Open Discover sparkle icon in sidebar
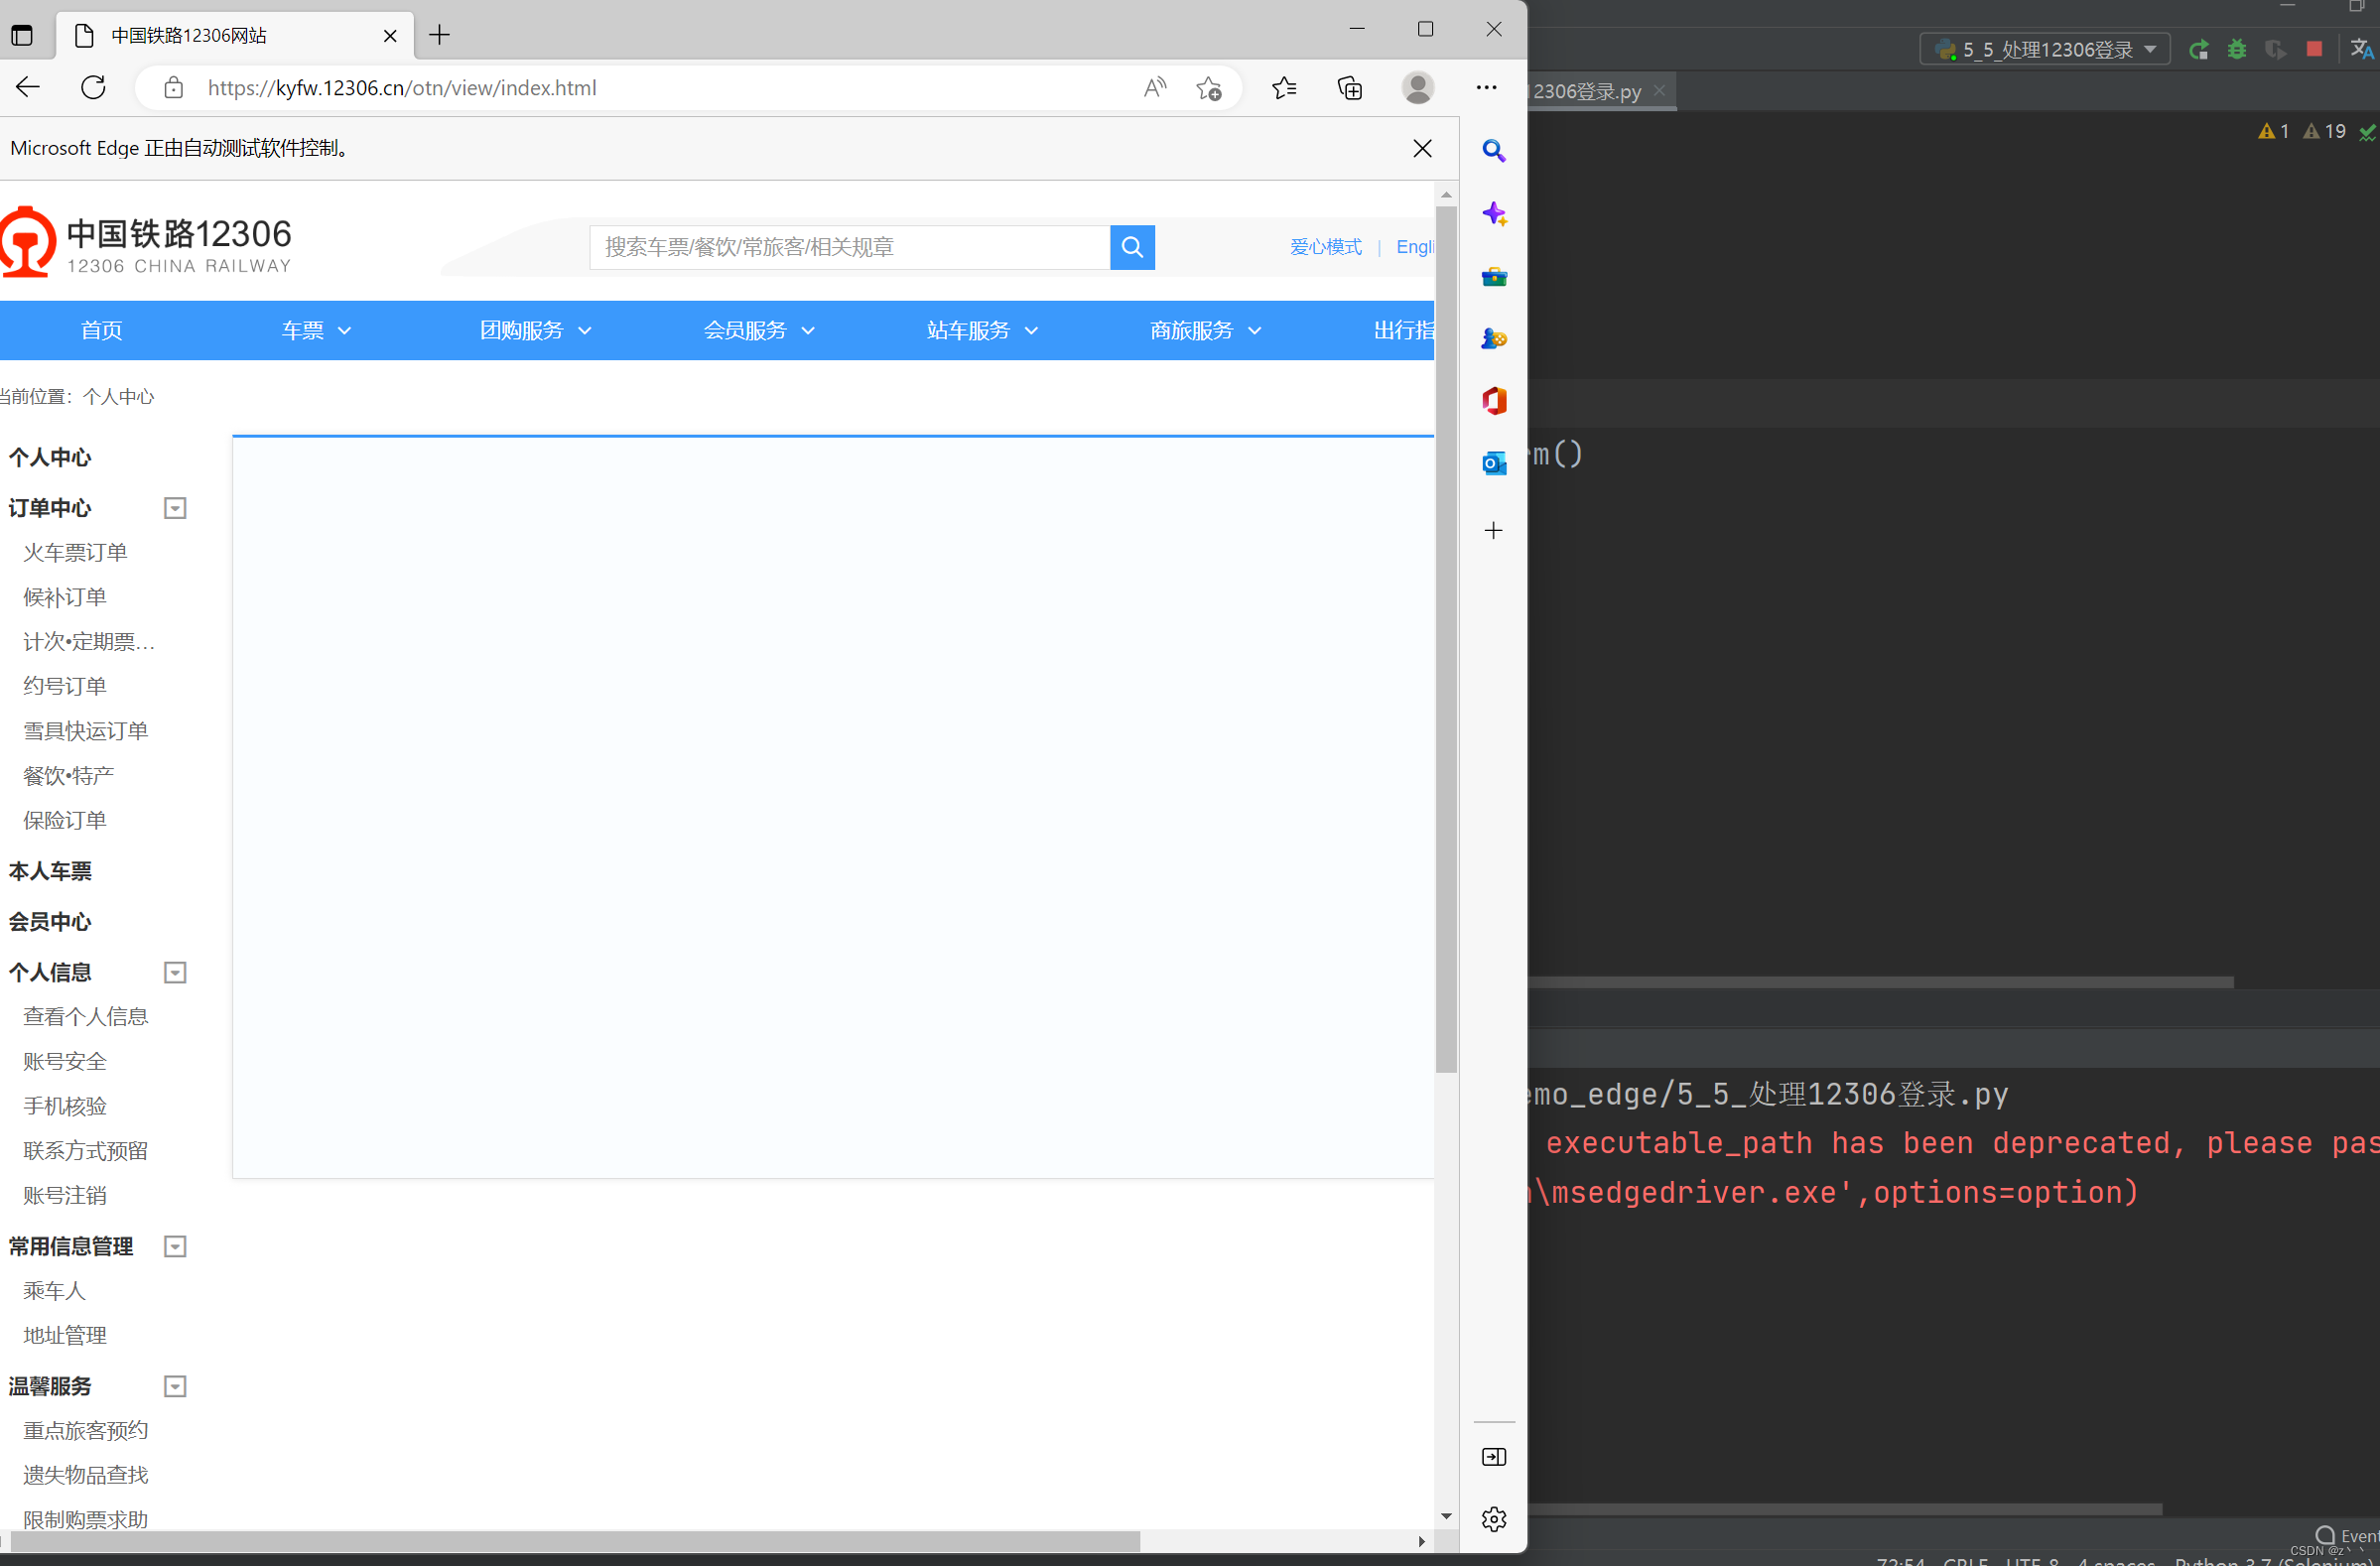 click(x=1494, y=214)
